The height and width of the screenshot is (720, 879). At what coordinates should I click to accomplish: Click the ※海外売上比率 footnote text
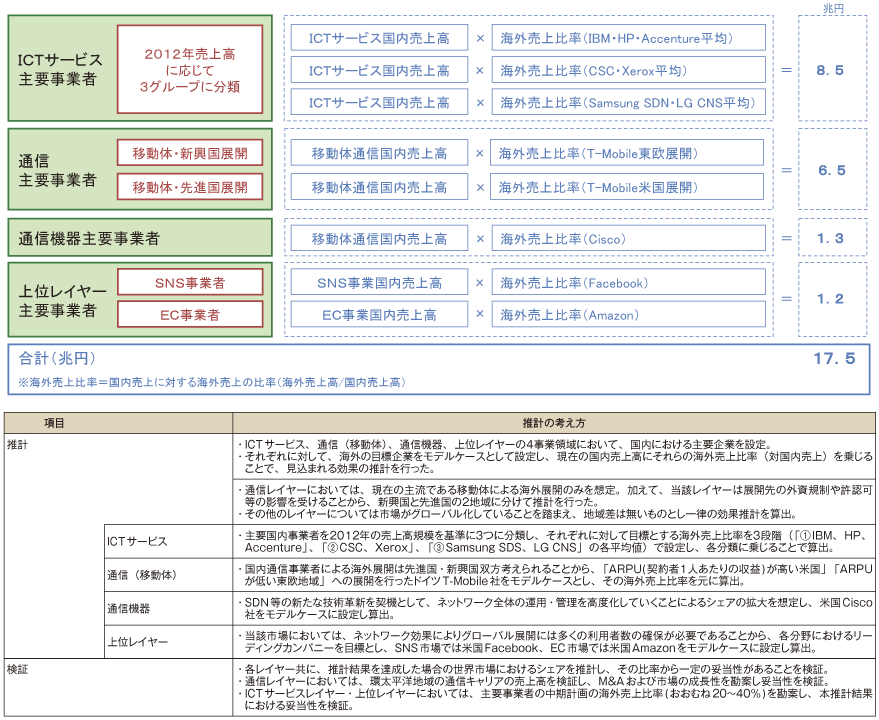(212, 382)
